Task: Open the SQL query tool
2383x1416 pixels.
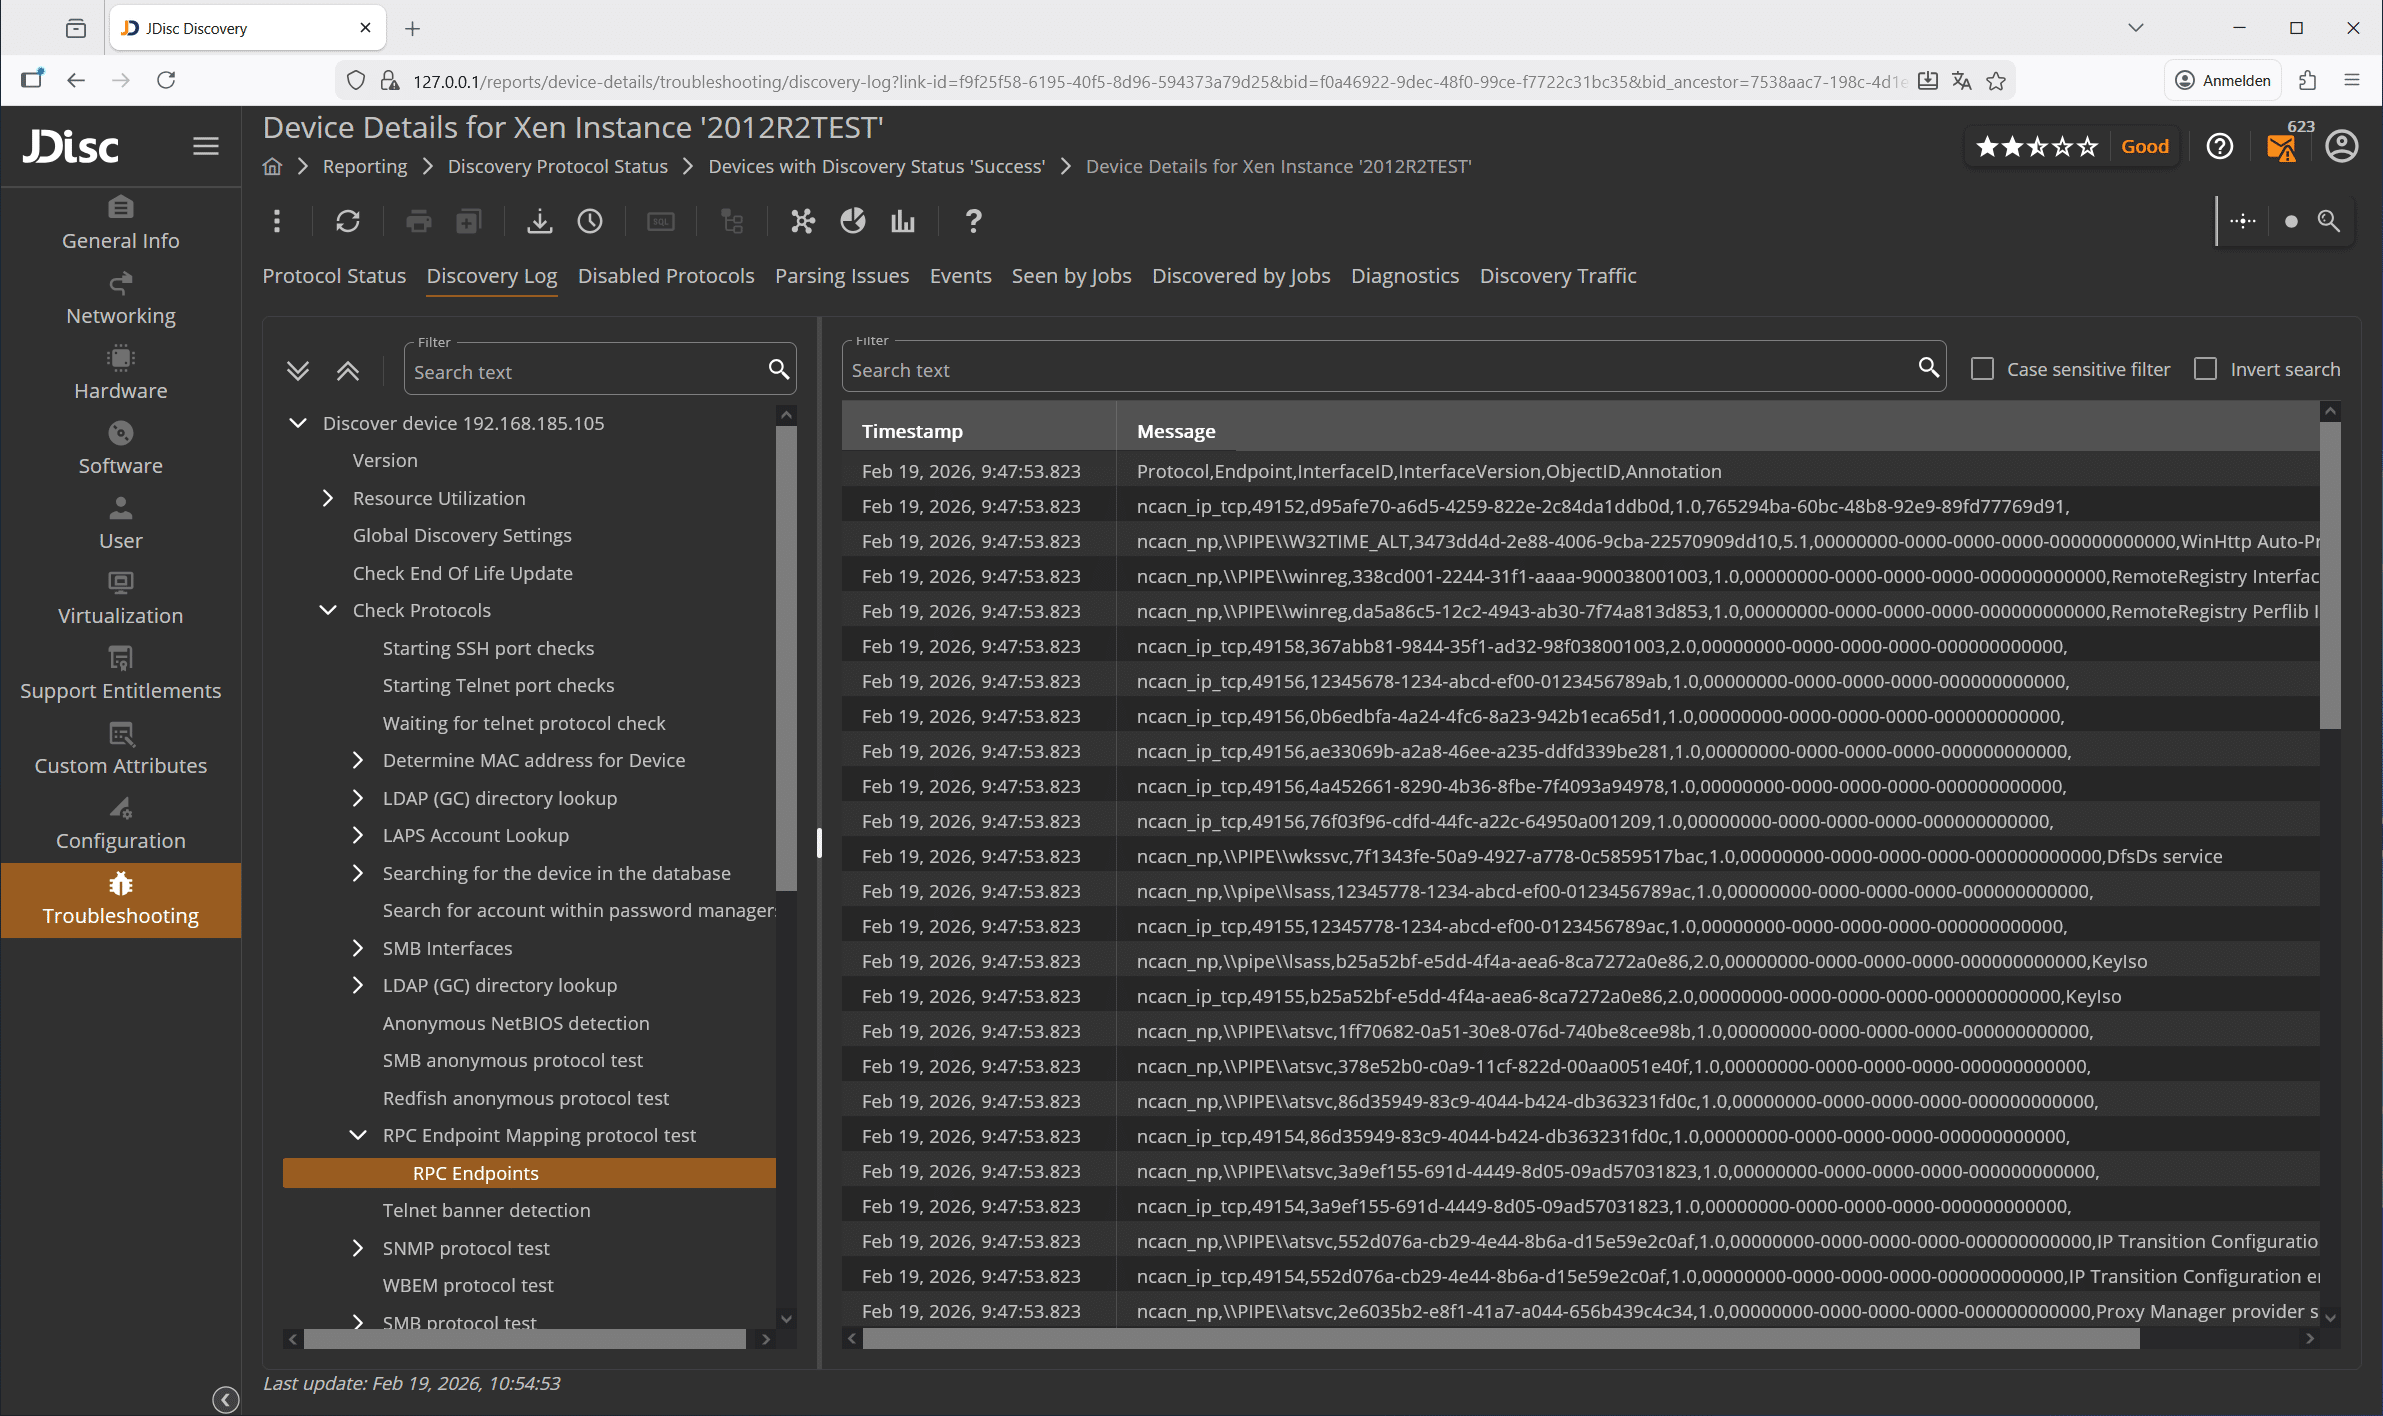Action: [x=660, y=221]
